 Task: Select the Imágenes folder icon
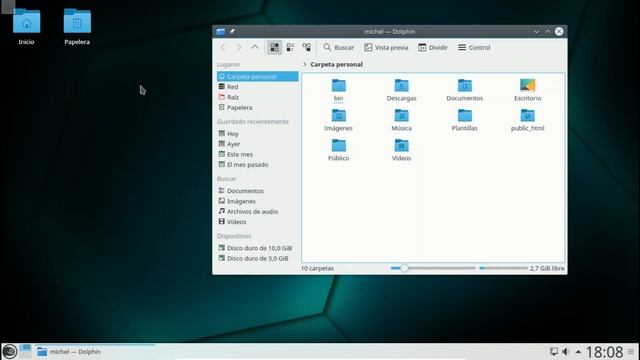pos(338,116)
